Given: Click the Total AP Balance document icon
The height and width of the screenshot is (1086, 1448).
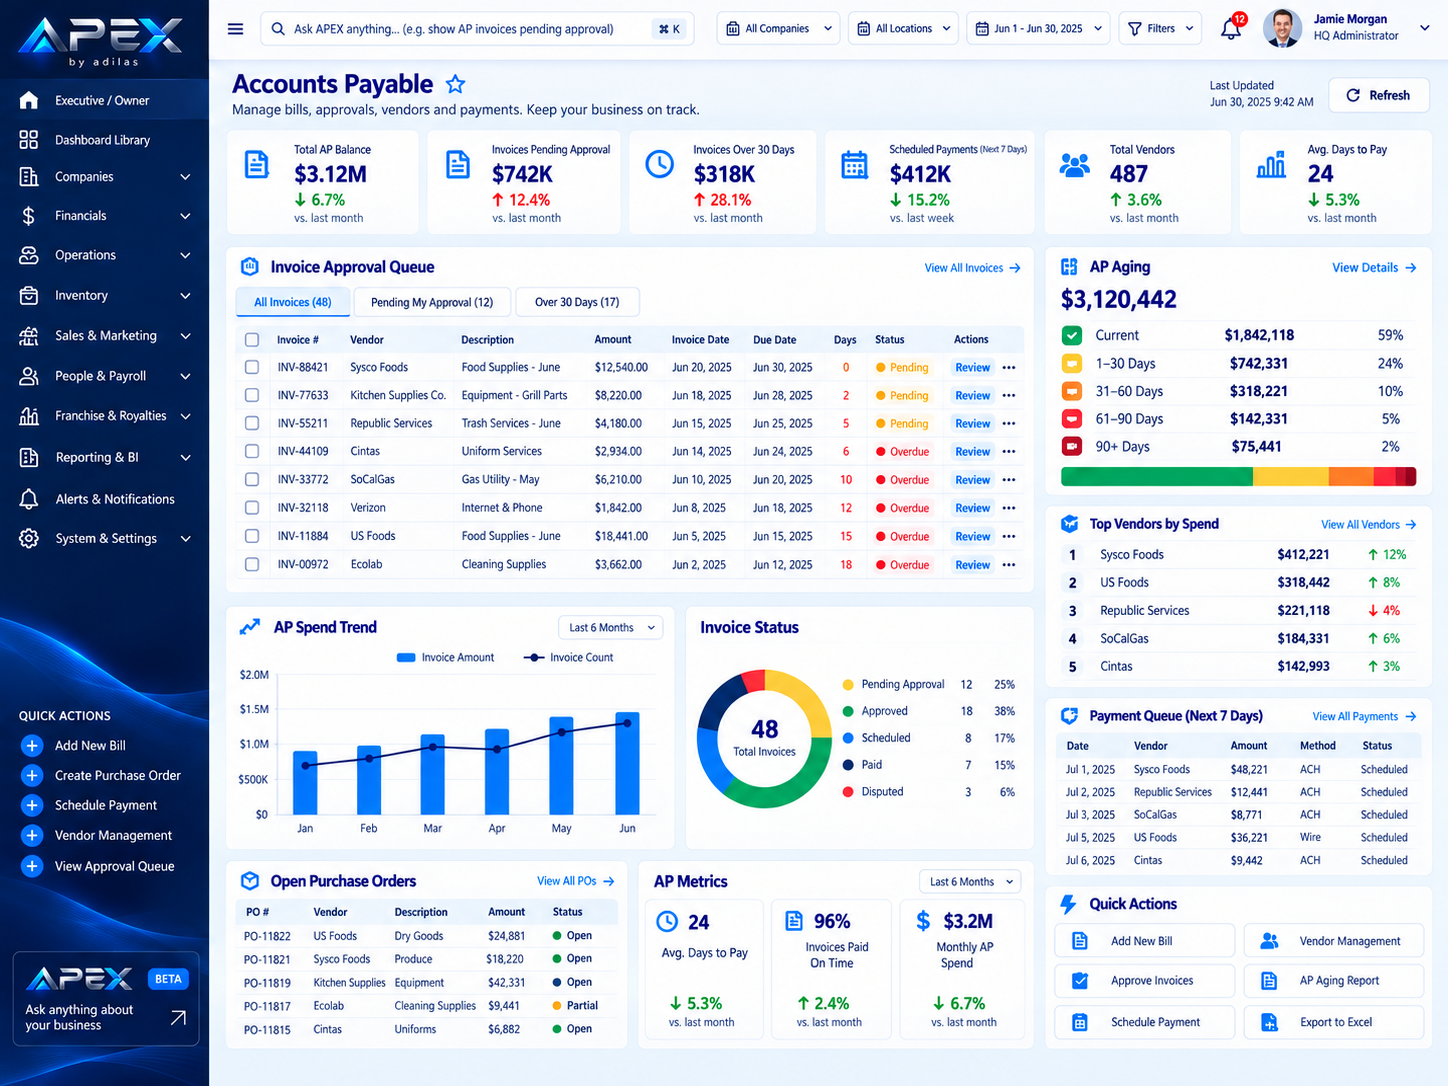Looking at the screenshot, I should point(257,165).
